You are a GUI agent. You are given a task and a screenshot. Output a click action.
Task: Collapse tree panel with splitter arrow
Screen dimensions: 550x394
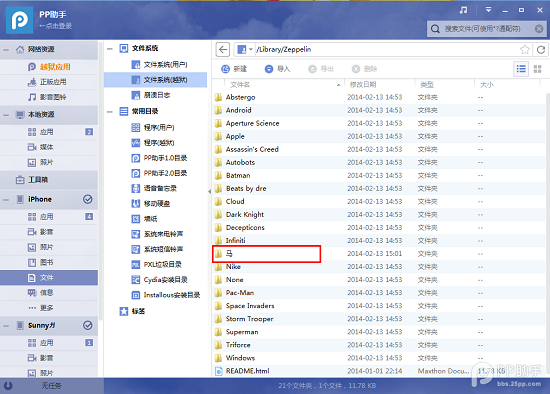coord(209,192)
